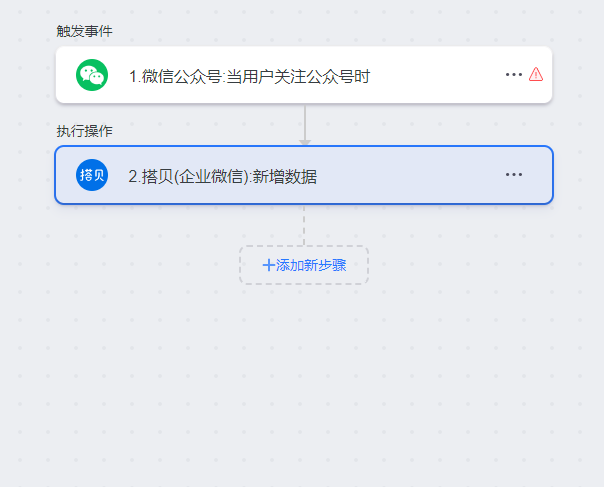Click the 执行操作 section label
Screen dimensions: 604x487
(x=84, y=131)
